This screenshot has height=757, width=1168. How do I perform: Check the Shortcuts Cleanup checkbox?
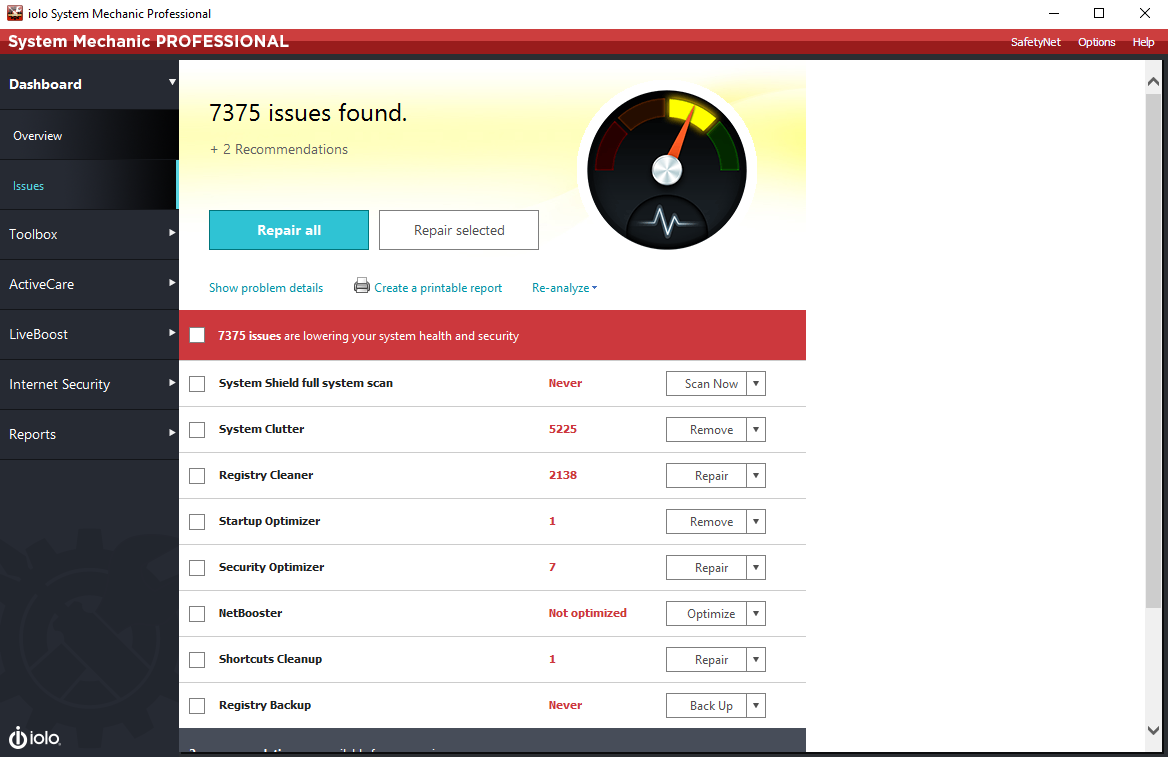point(197,660)
